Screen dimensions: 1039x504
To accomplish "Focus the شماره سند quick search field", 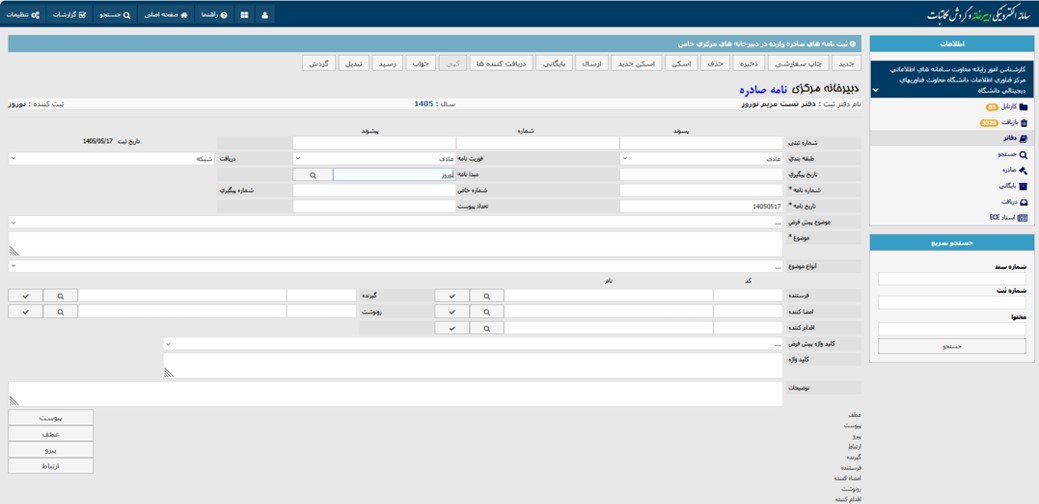I will [952, 279].
